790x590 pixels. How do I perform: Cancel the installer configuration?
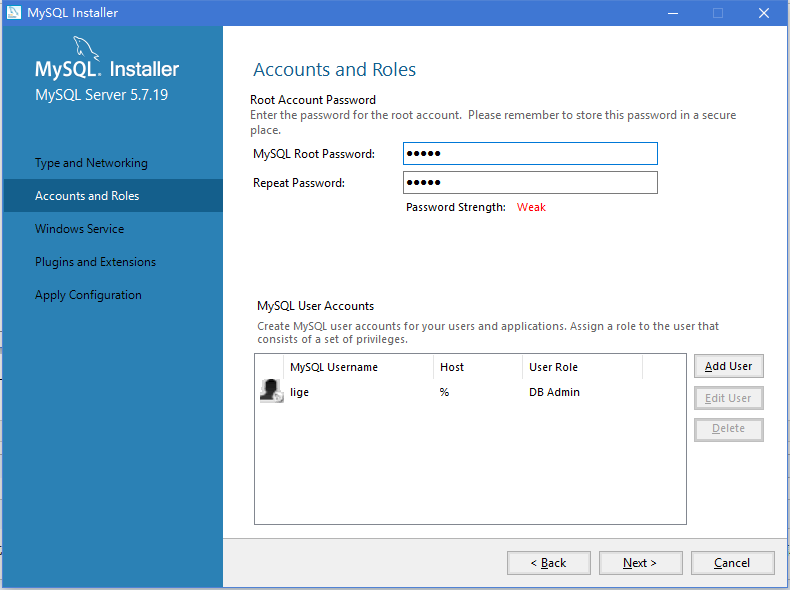733,563
